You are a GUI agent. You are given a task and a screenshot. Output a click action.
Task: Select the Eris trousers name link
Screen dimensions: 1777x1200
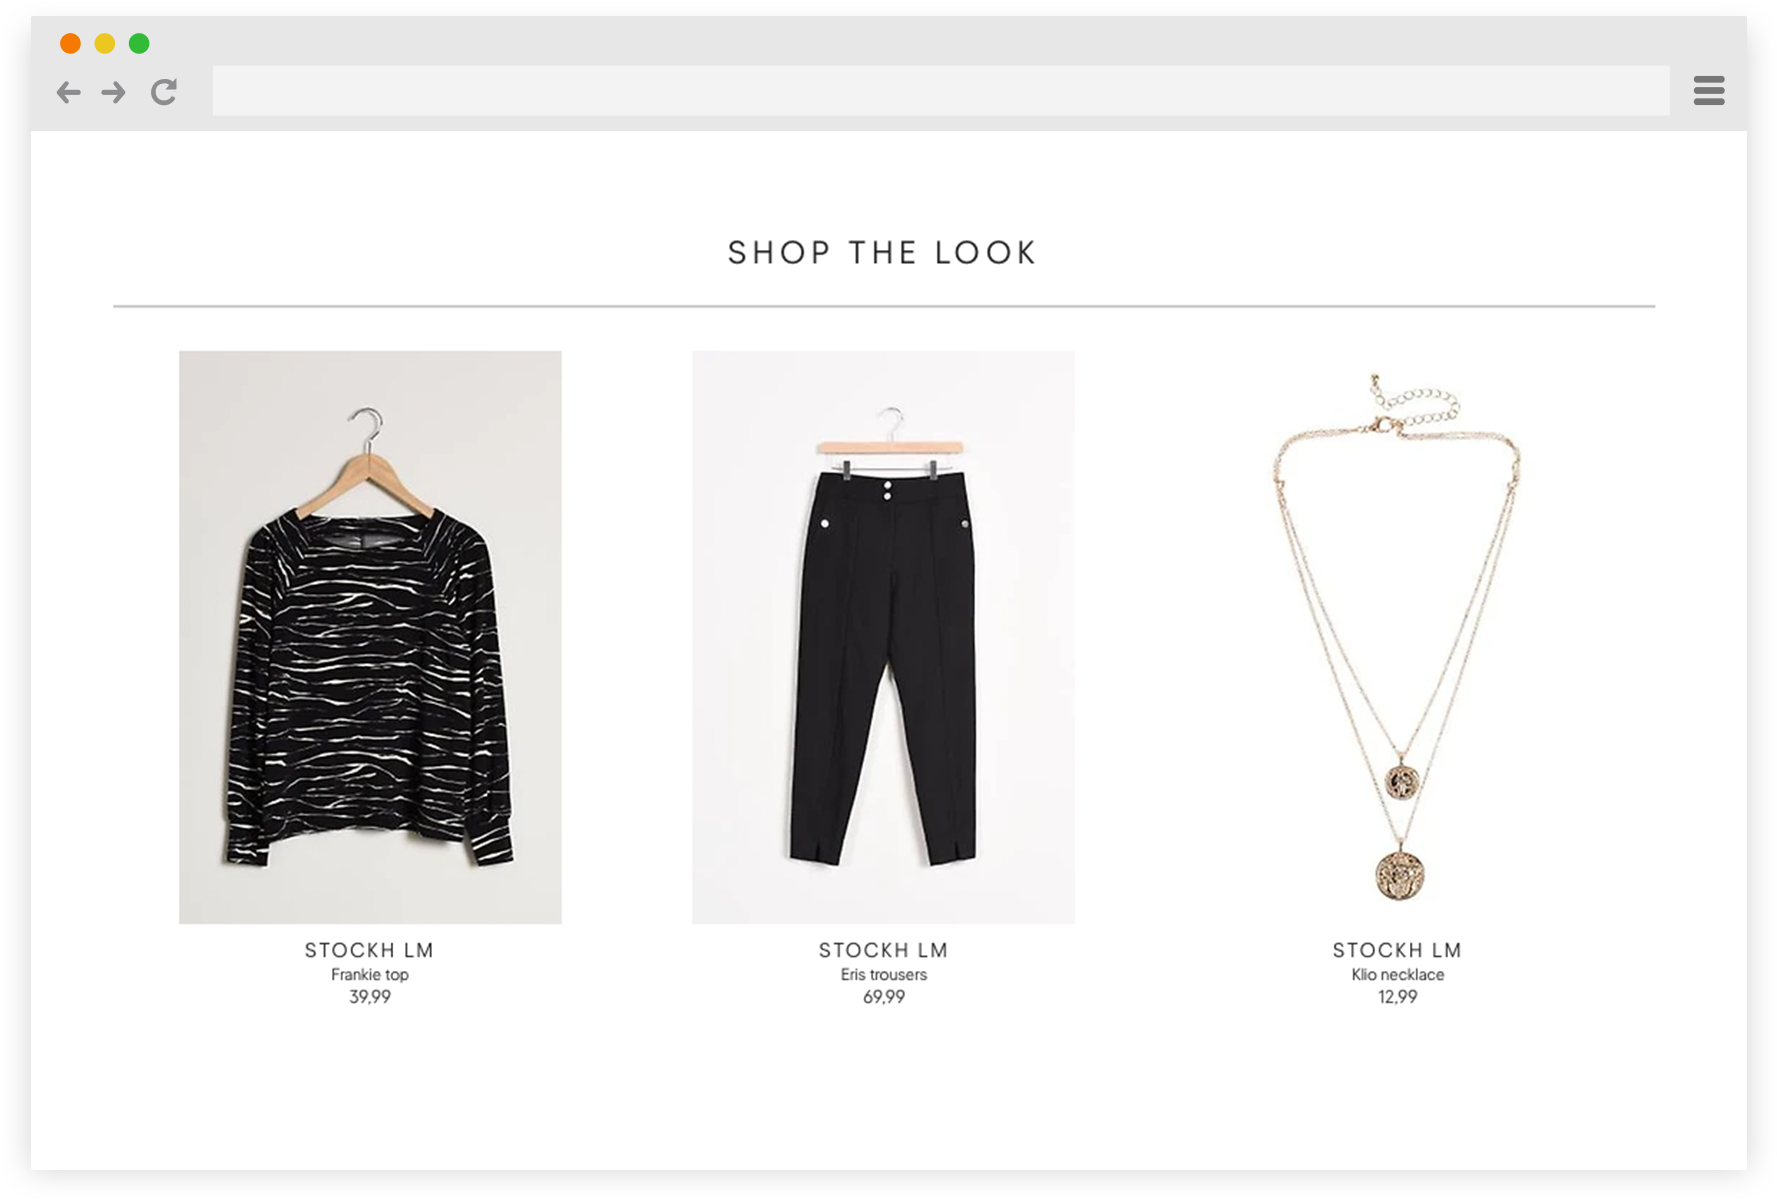tap(884, 975)
